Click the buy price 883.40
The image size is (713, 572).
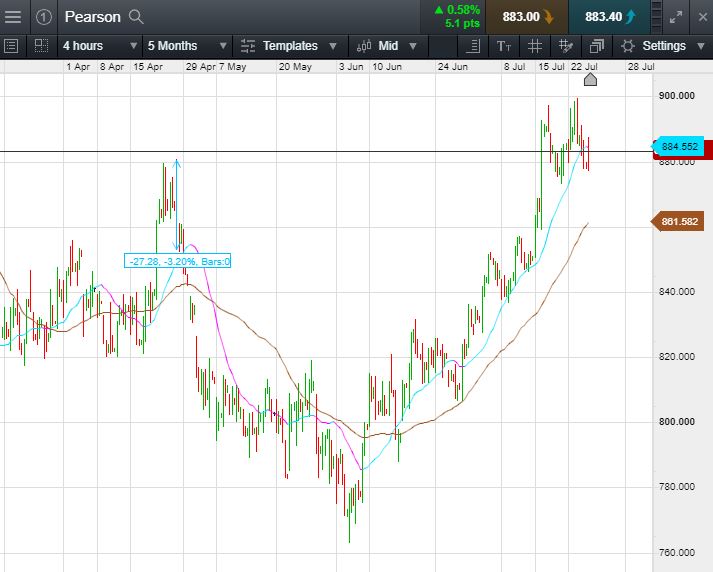tap(609, 17)
